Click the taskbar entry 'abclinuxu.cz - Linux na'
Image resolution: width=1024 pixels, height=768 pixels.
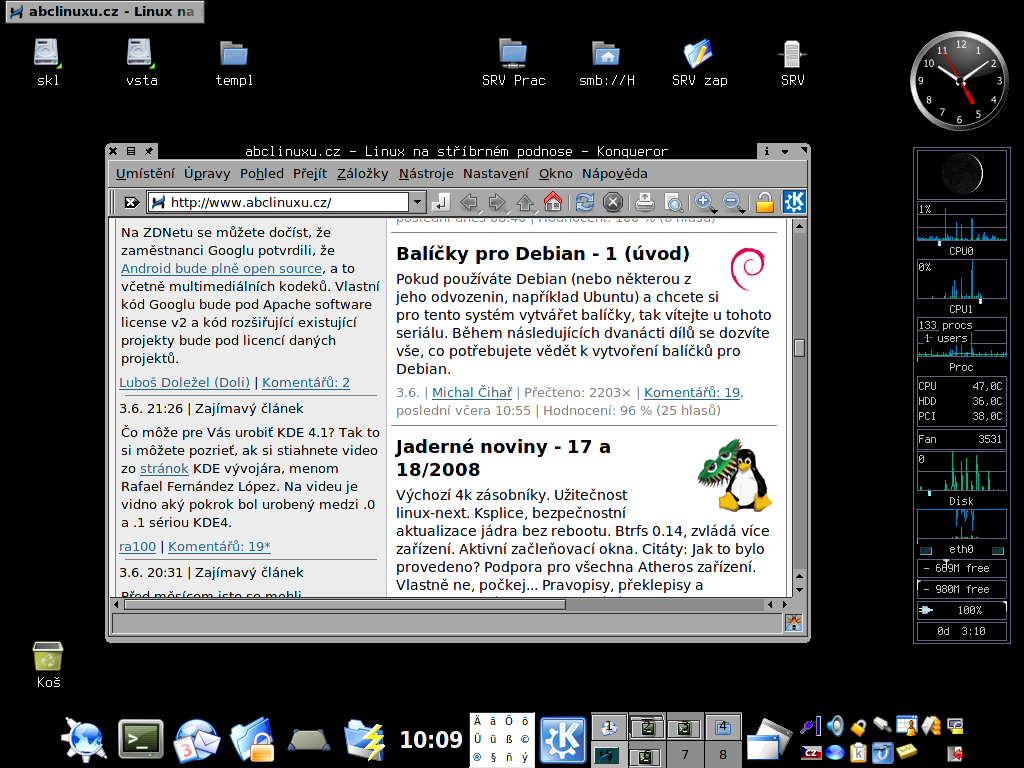coord(105,12)
